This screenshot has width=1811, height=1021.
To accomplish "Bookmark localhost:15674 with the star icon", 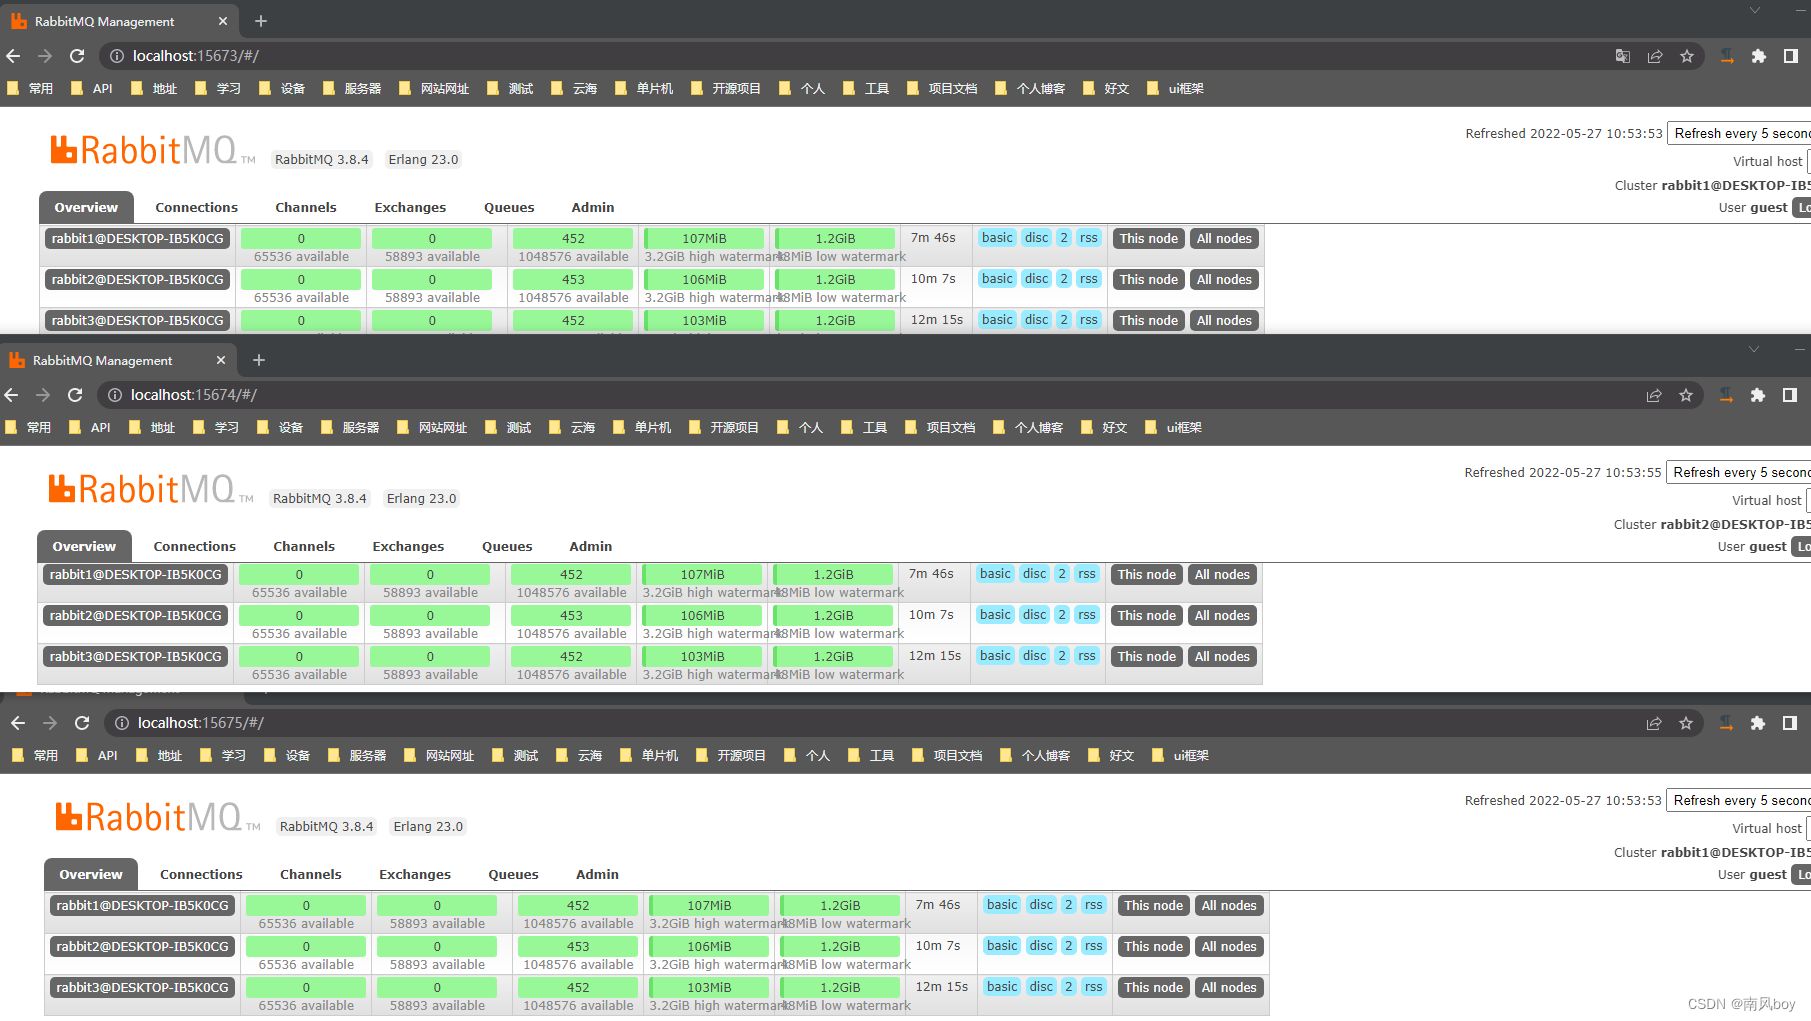I will click(1686, 395).
